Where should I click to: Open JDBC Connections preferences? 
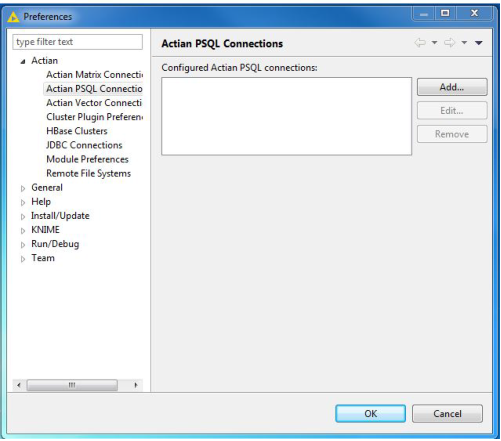[x=84, y=145]
